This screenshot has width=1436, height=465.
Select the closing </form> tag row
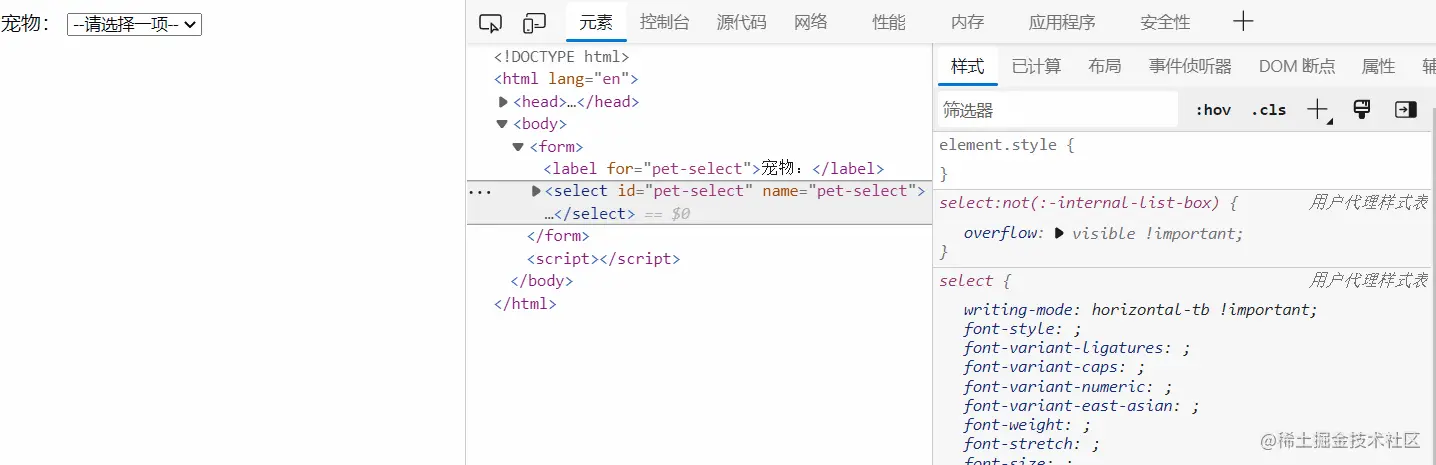click(558, 236)
